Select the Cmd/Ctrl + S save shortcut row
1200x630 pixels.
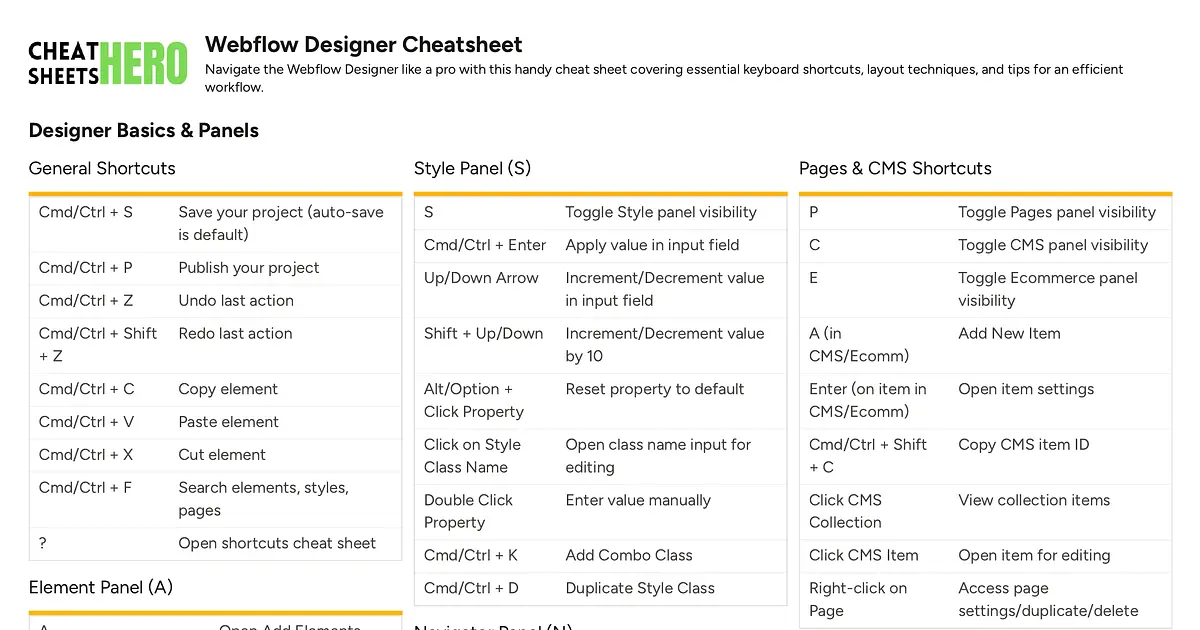[215, 222]
